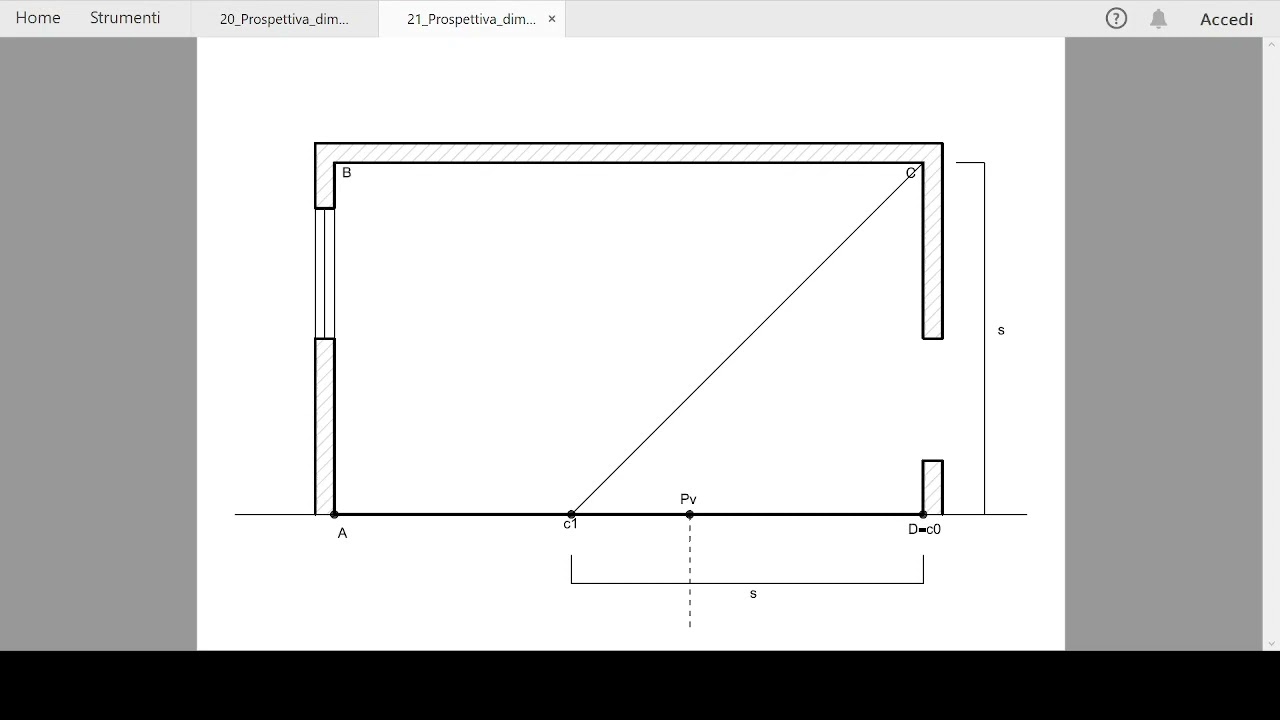Sign in with the Accedi button
This screenshot has width=1280, height=720.
(x=1226, y=19)
